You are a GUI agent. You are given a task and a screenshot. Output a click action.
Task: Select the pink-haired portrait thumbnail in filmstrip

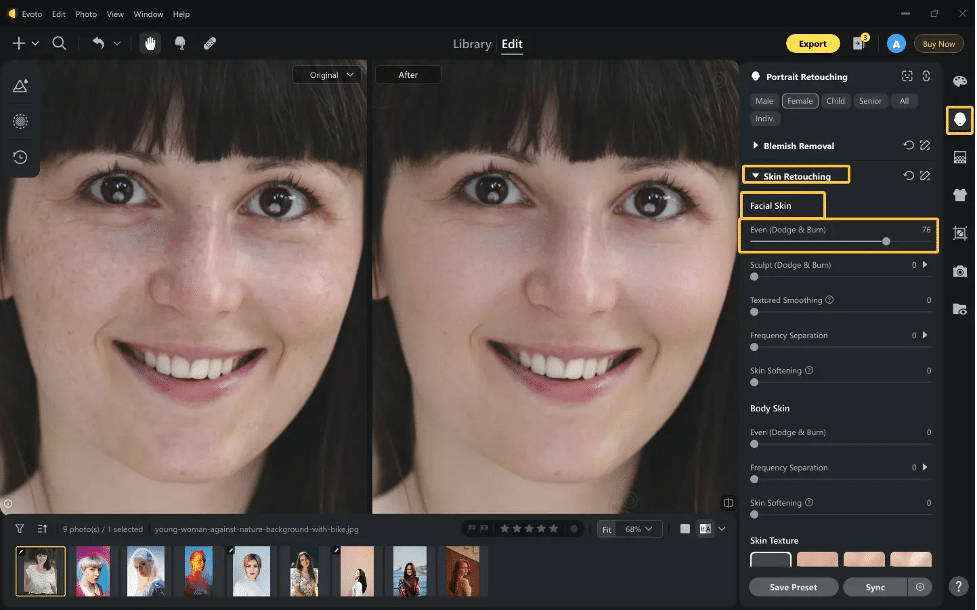tap(93, 570)
